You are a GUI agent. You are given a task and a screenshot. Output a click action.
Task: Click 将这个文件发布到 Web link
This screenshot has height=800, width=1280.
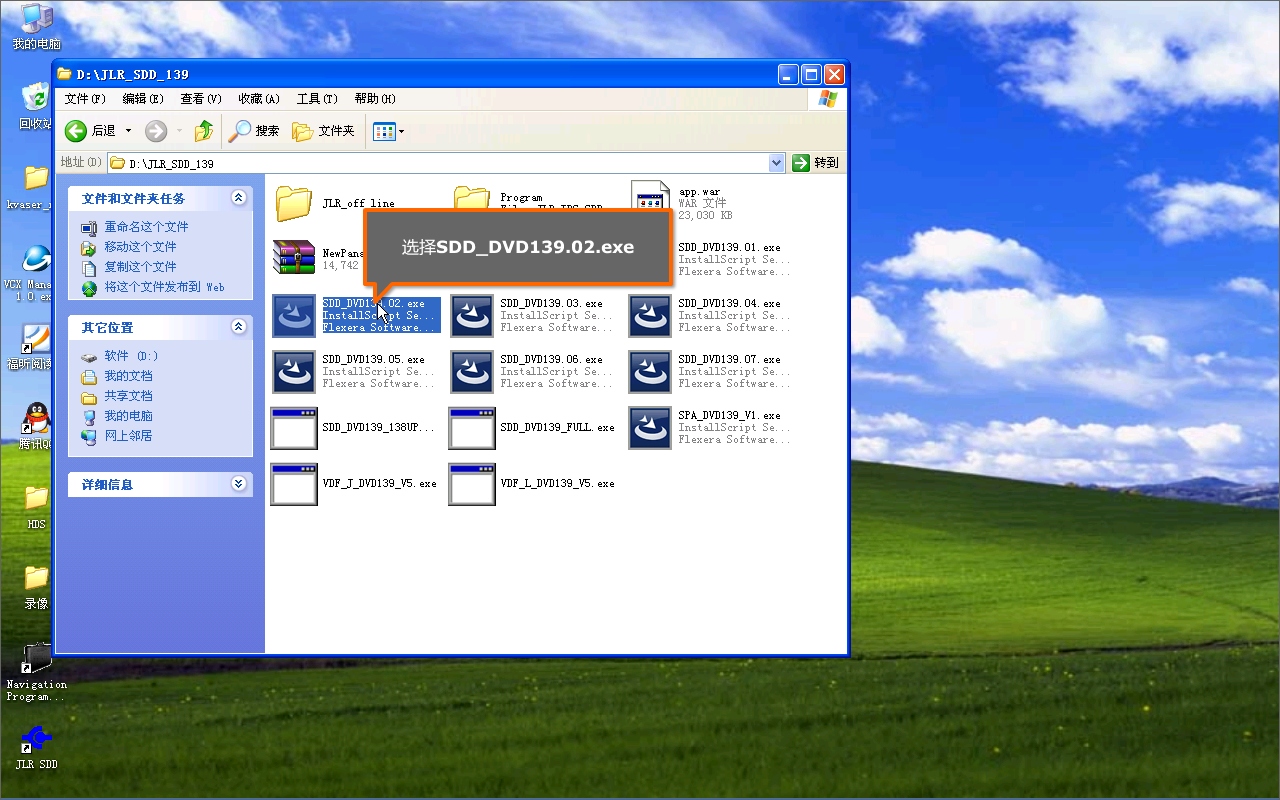tap(164, 287)
